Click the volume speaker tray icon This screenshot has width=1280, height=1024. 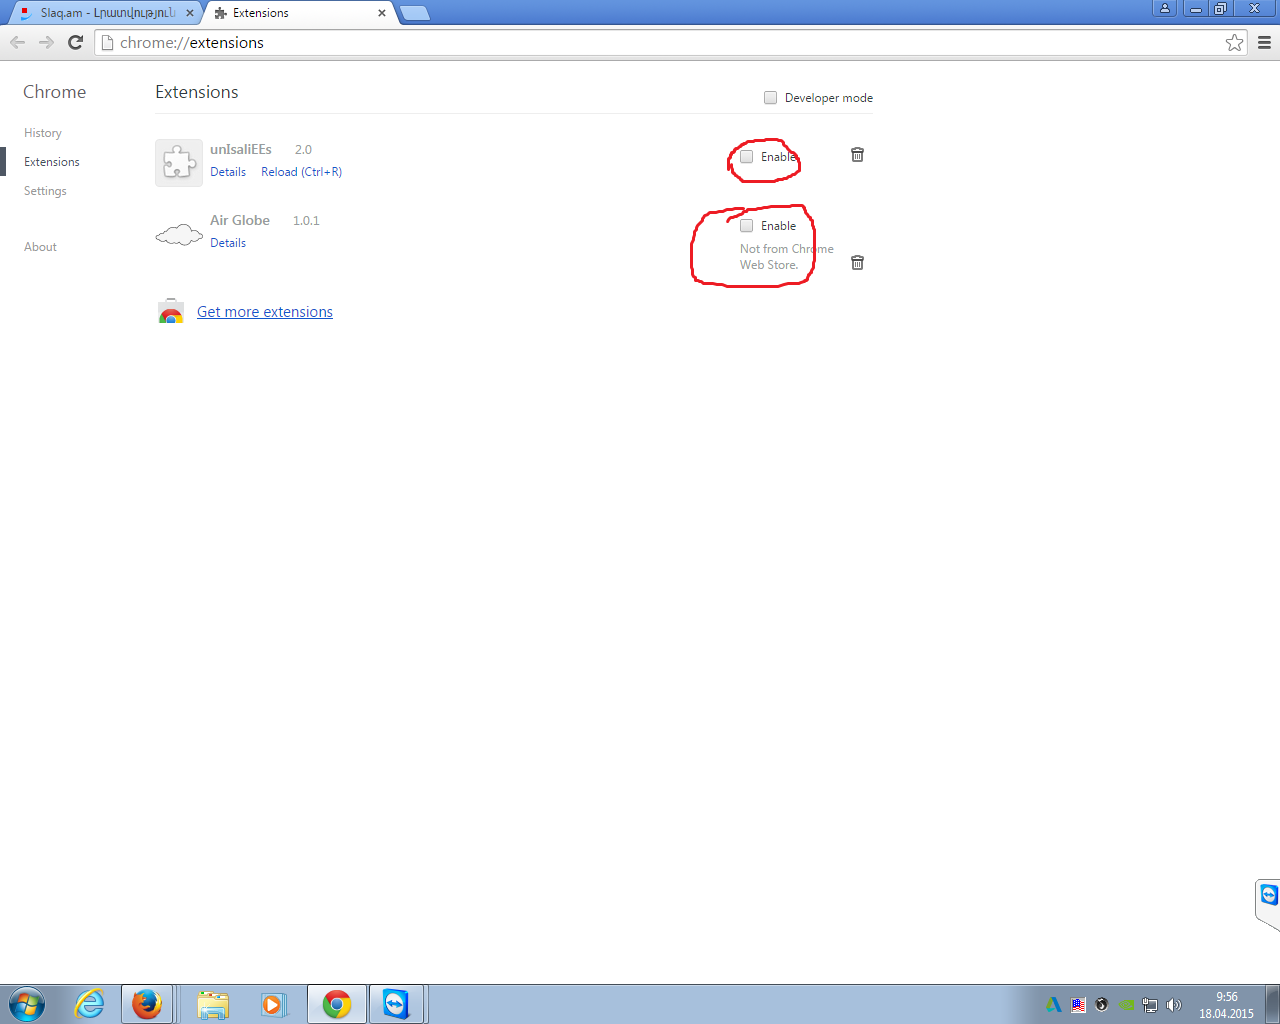tap(1174, 1005)
